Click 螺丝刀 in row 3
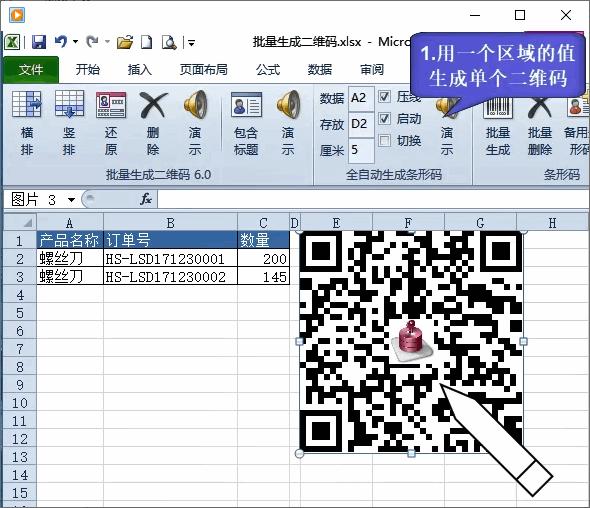Screen dimensions: 590x508 pos(70,277)
